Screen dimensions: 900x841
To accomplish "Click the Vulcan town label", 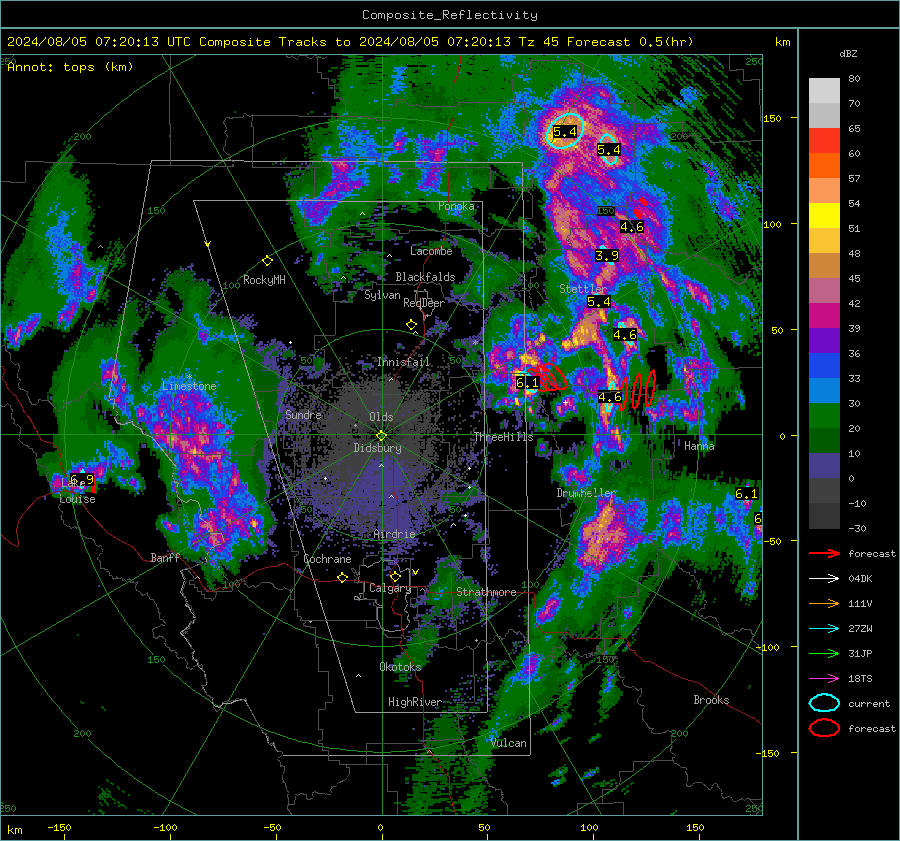I will [509, 743].
